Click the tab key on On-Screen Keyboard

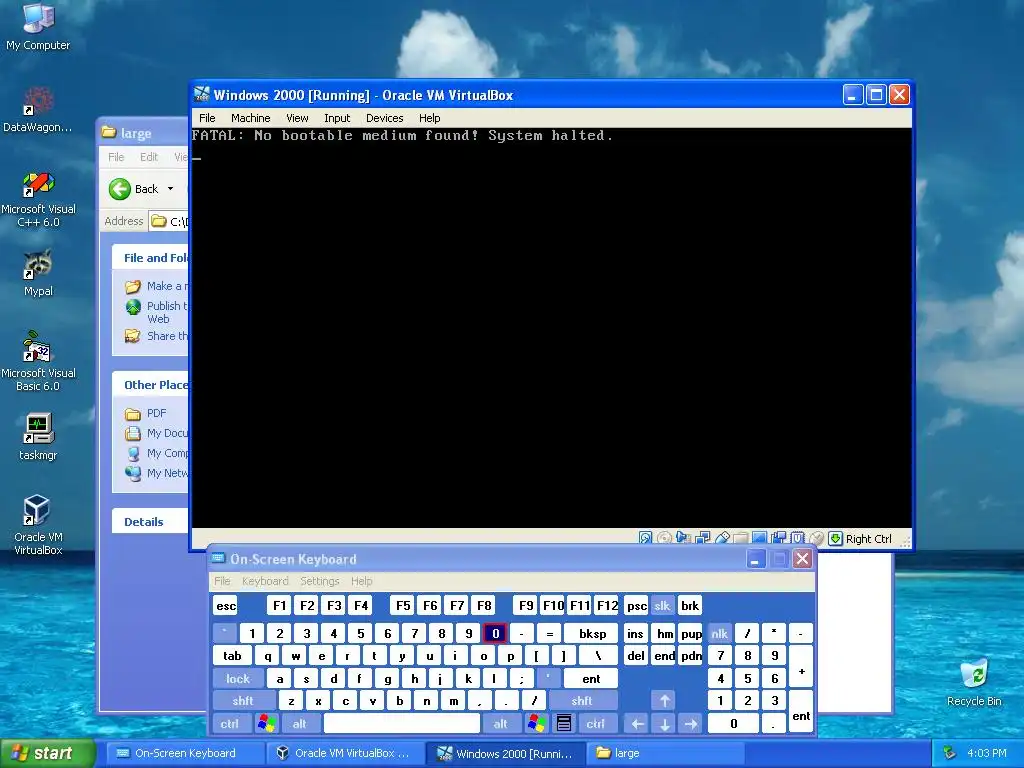point(232,656)
